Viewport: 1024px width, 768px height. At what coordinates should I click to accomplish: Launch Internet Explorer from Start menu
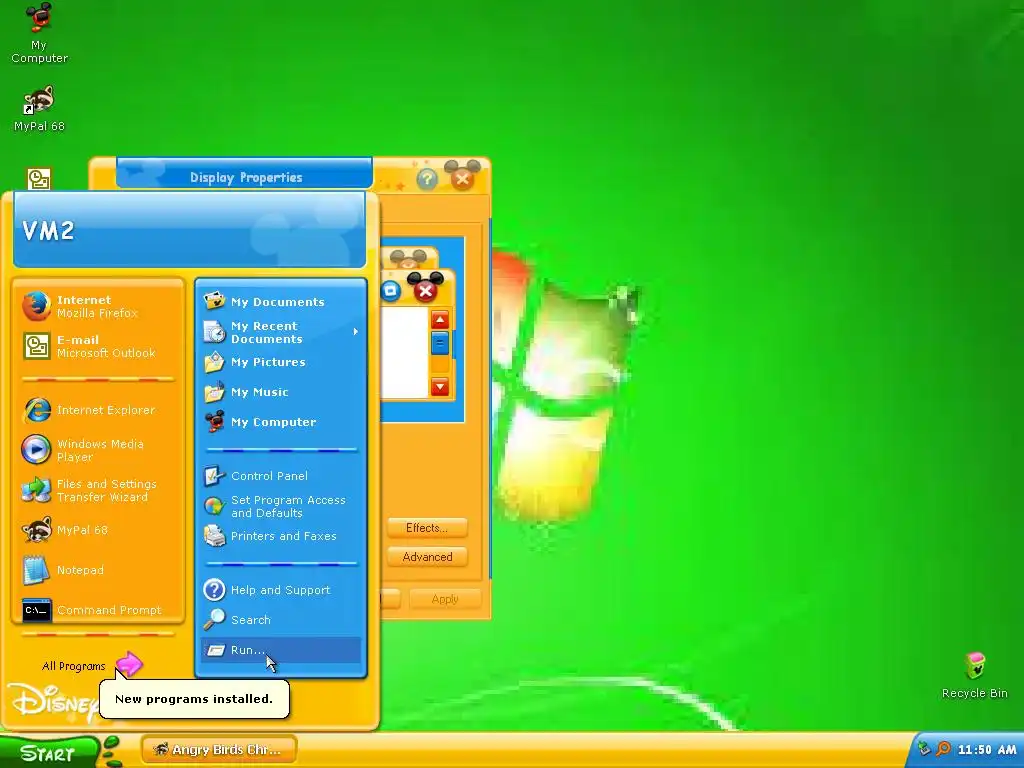(98, 410)
